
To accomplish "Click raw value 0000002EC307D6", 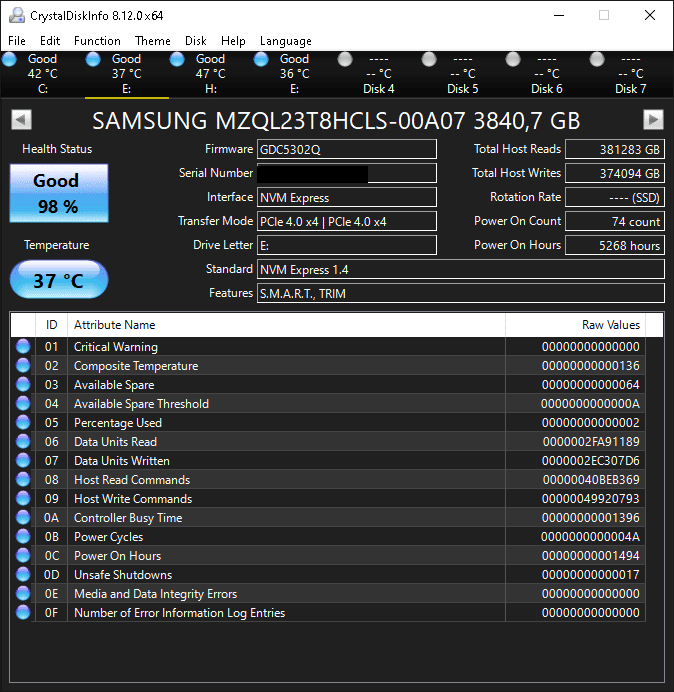I will 591,461.
